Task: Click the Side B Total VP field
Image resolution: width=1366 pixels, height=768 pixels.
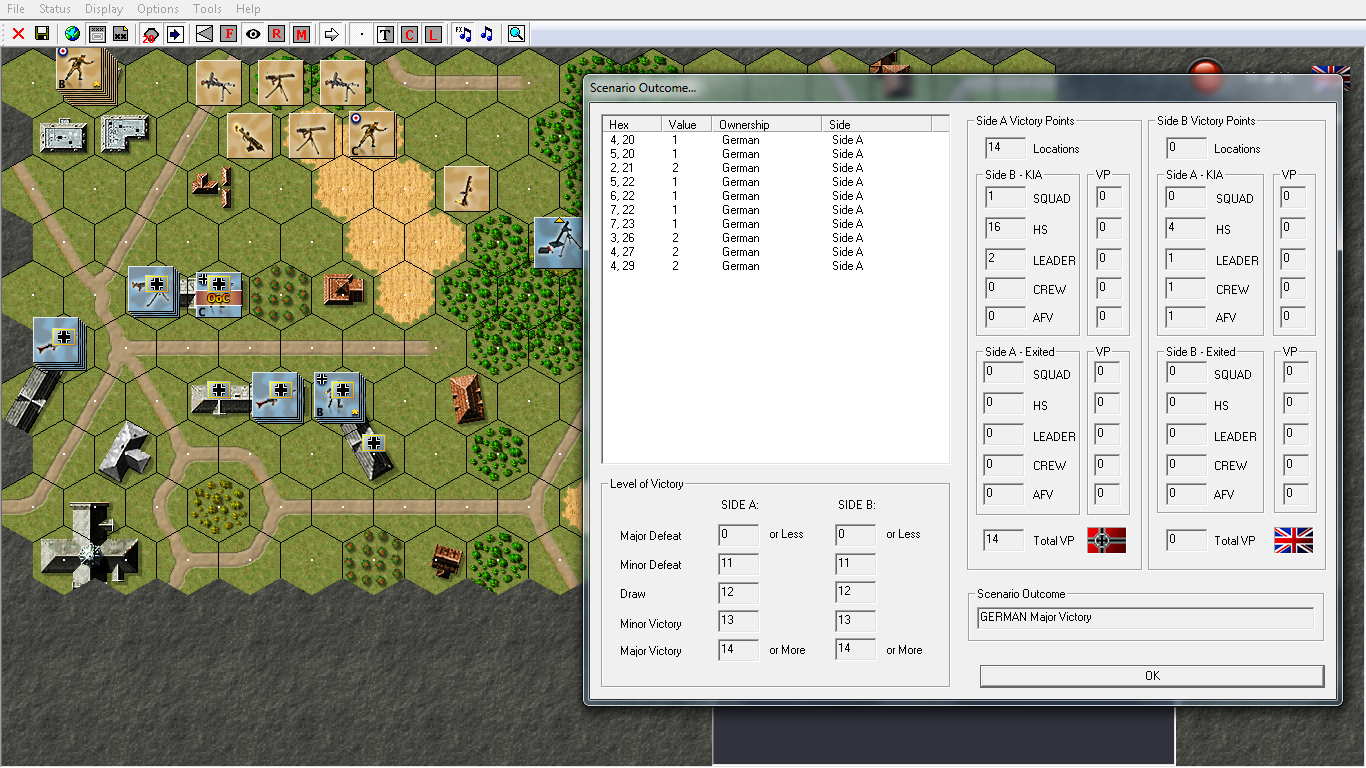Action: (1186, 540)
